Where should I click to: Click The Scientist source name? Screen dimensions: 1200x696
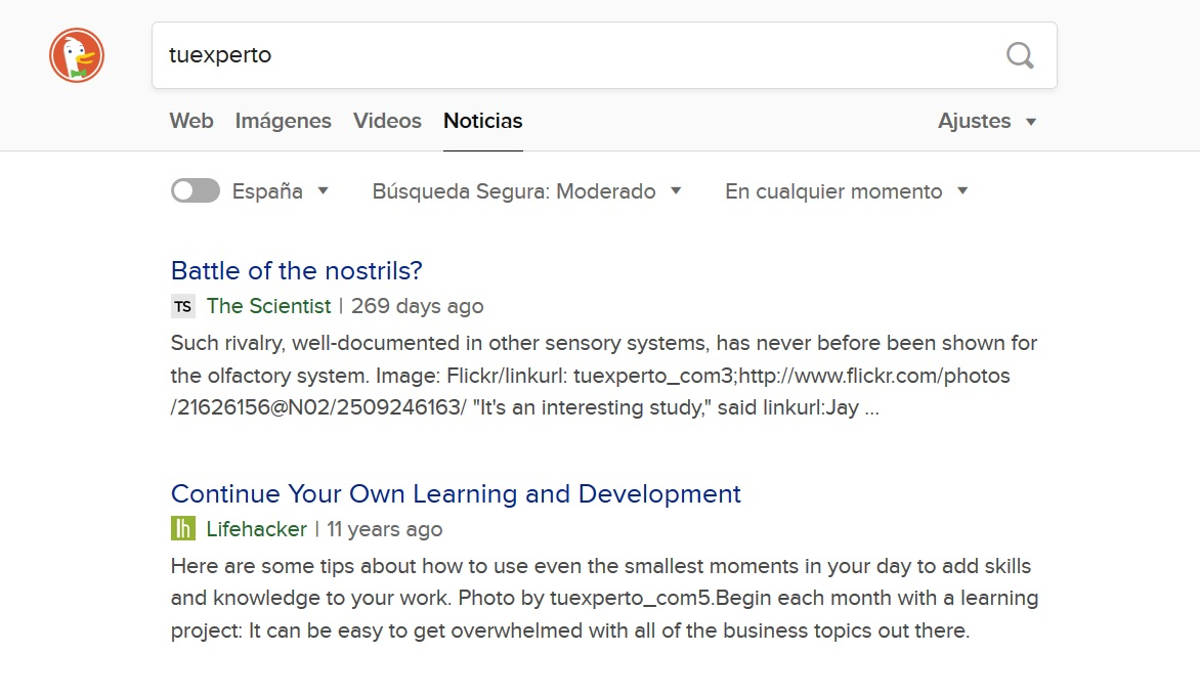tap(269, 306)
